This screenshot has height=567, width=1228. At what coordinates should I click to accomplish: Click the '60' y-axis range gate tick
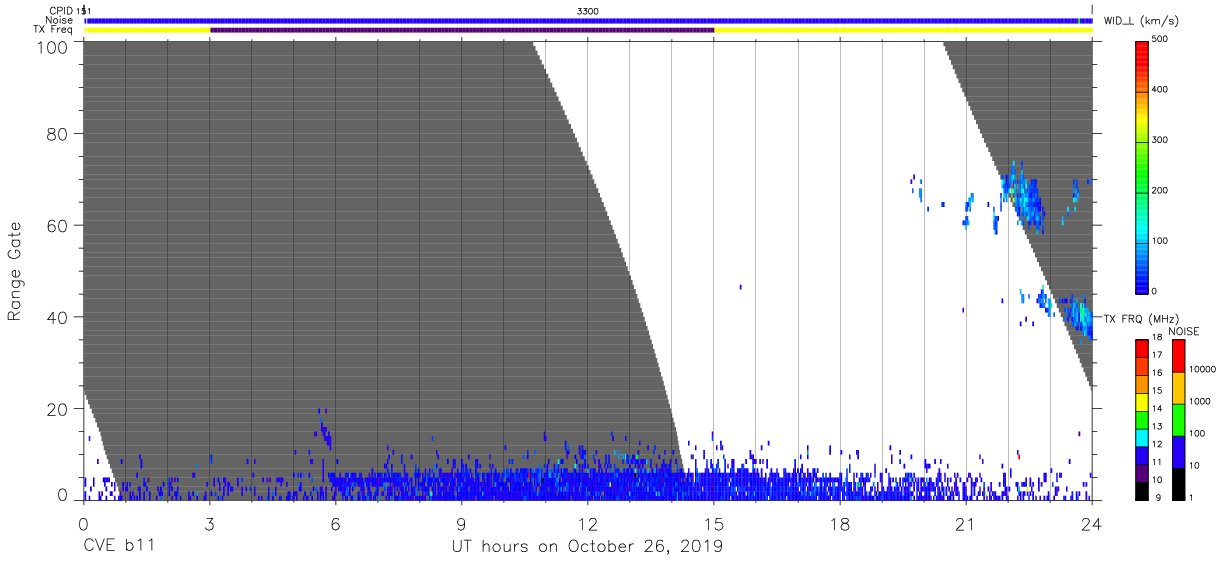pos(58,225)
